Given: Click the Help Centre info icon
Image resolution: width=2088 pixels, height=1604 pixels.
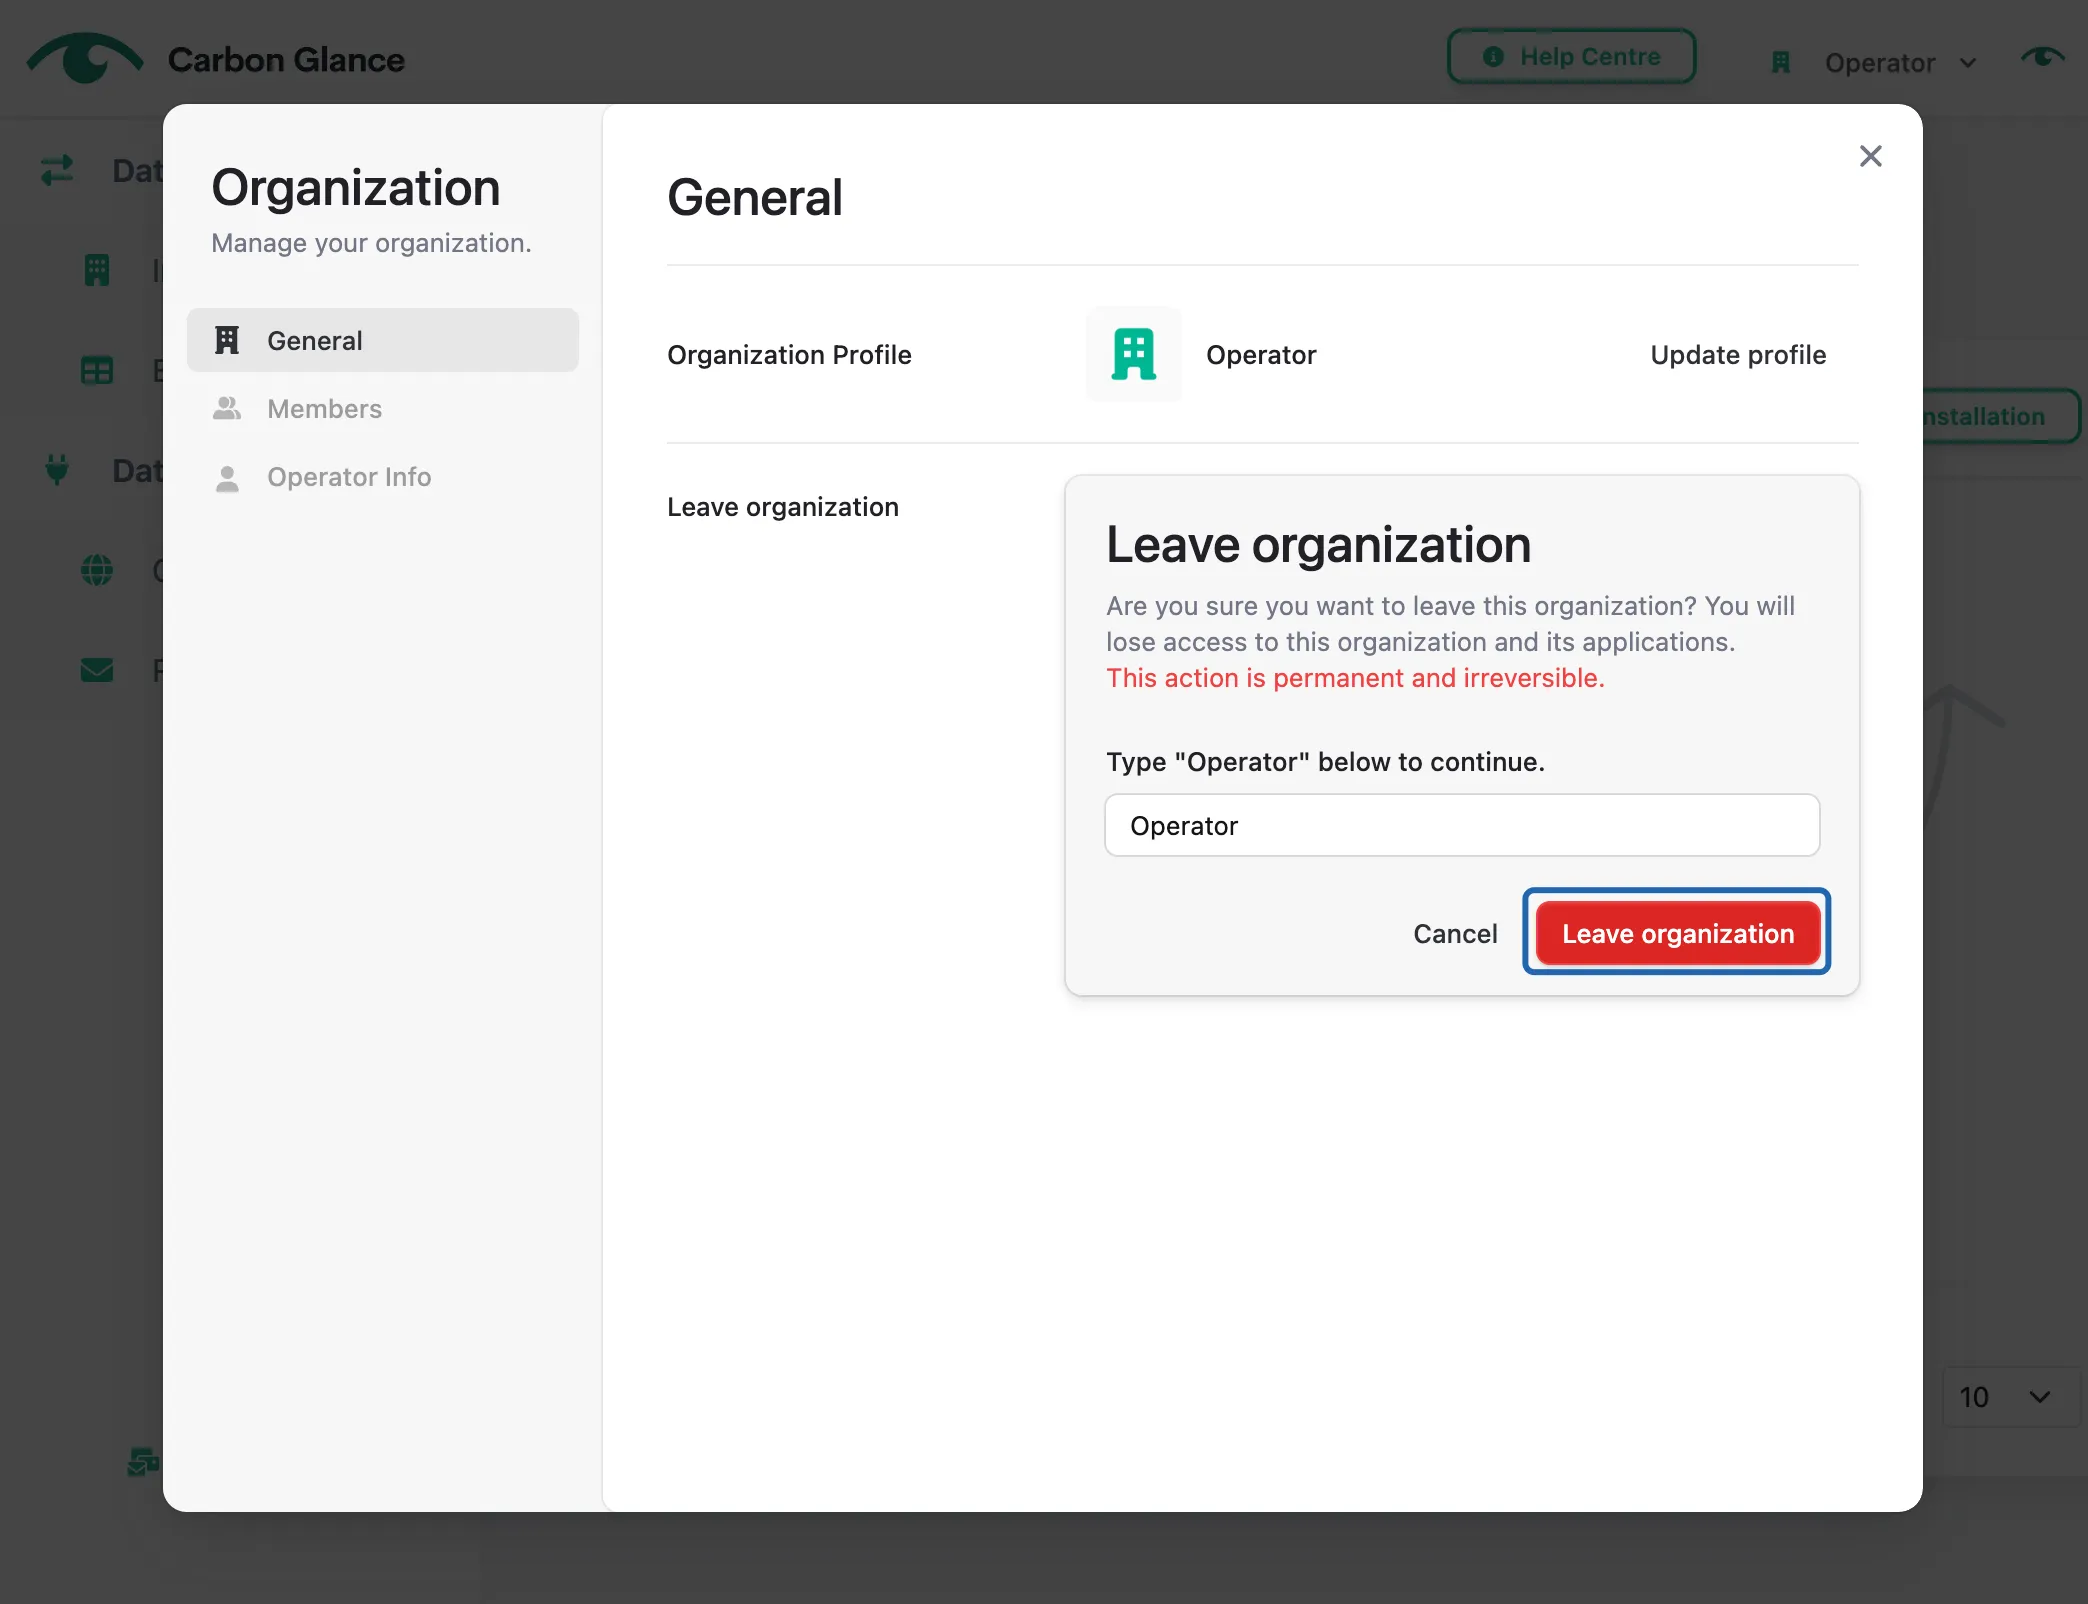Looking at the screenshot, I should [x=1493, y=56].
